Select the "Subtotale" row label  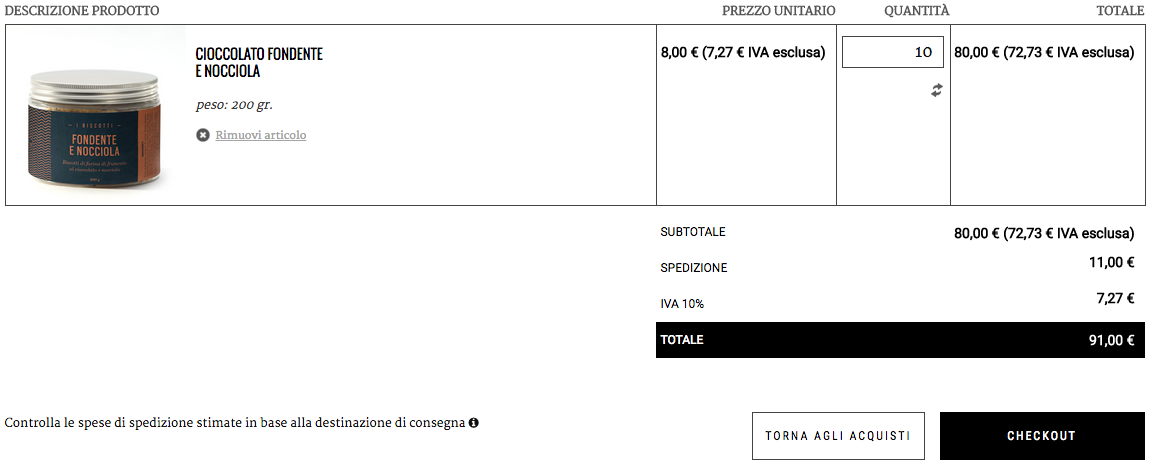pyautogui.click(x=693, y=232)
